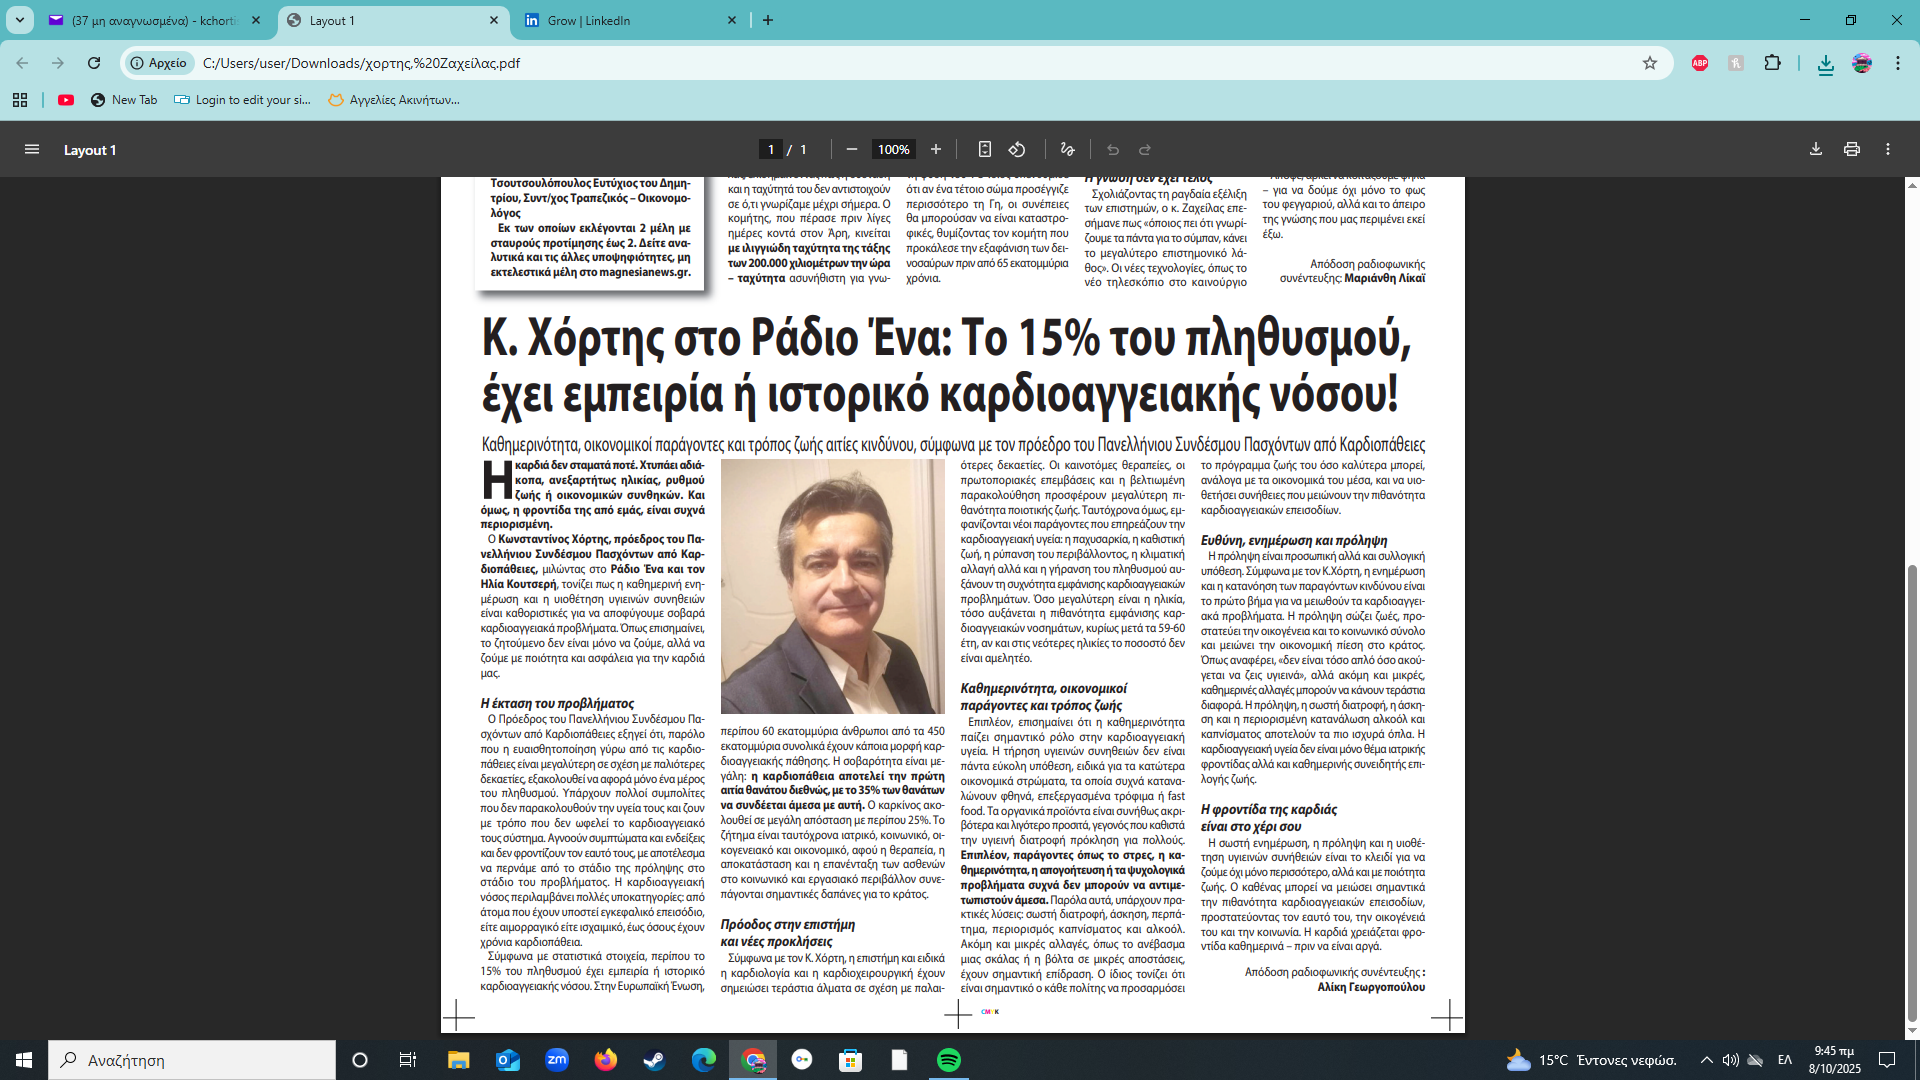
Task: Print the PDF document
Action: (x=1852, y=150)
